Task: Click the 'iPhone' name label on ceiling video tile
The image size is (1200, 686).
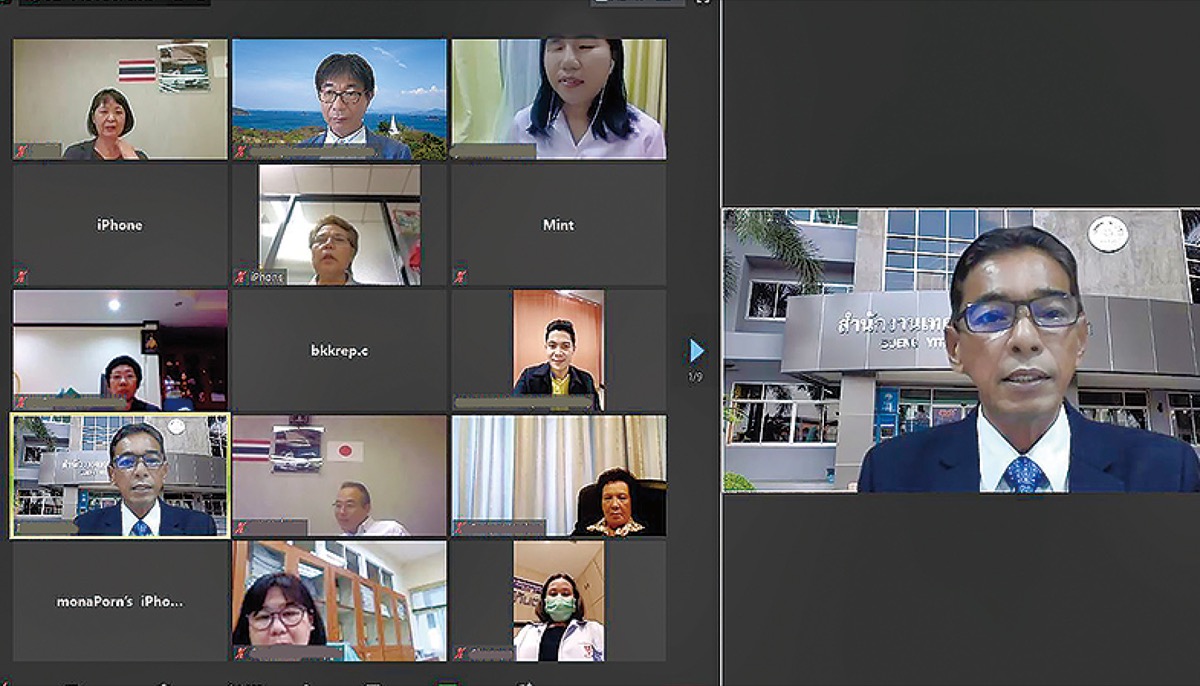Action: point(268,277)
